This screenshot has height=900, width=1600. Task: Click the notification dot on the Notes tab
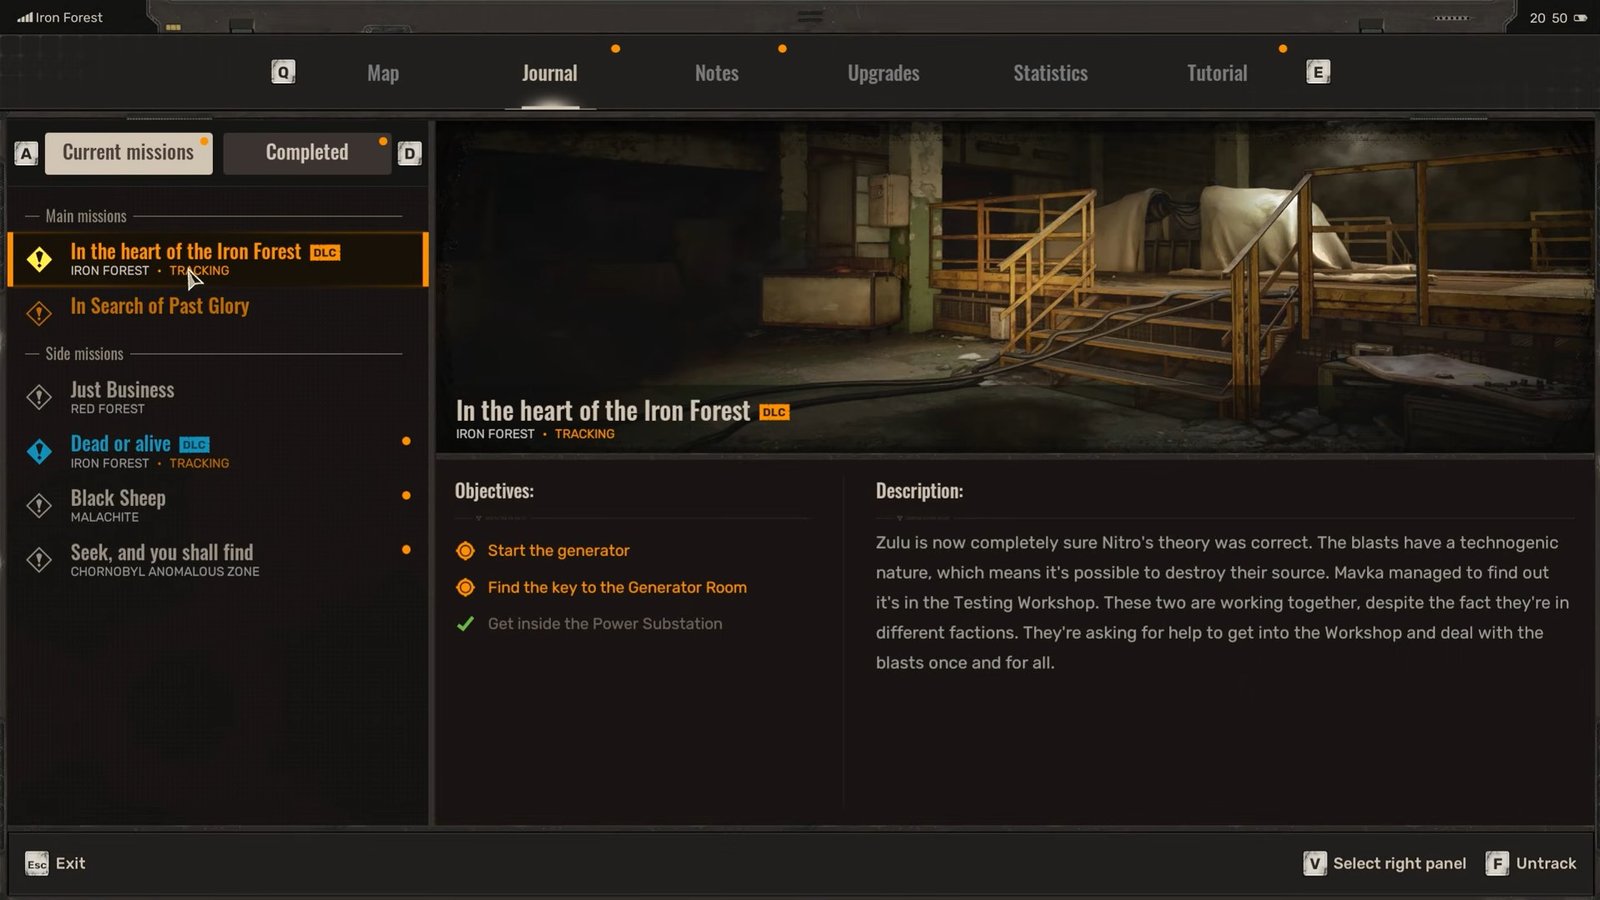click(x=782, y=48)
